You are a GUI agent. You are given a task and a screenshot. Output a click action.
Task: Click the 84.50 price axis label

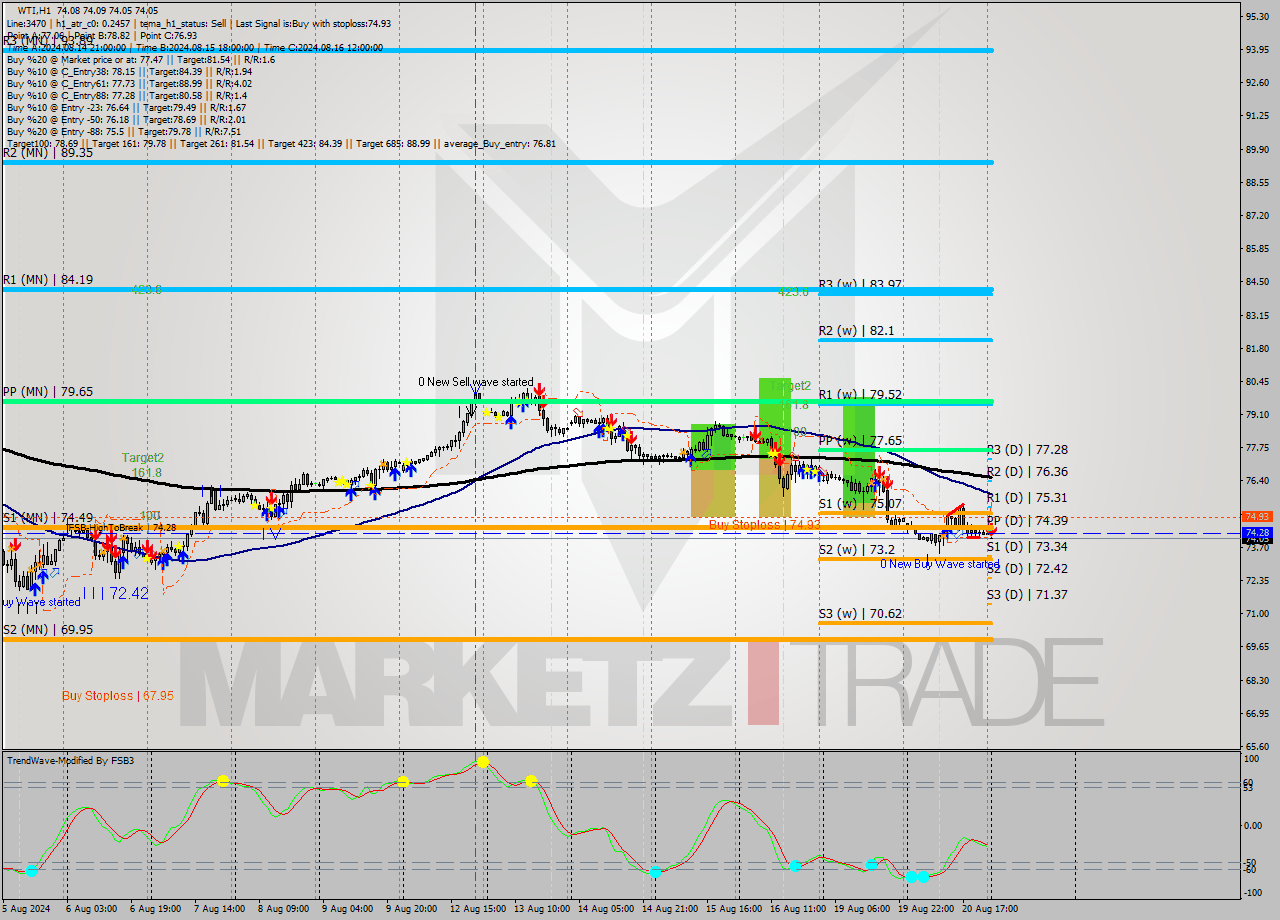click(x=1257, y=282)
